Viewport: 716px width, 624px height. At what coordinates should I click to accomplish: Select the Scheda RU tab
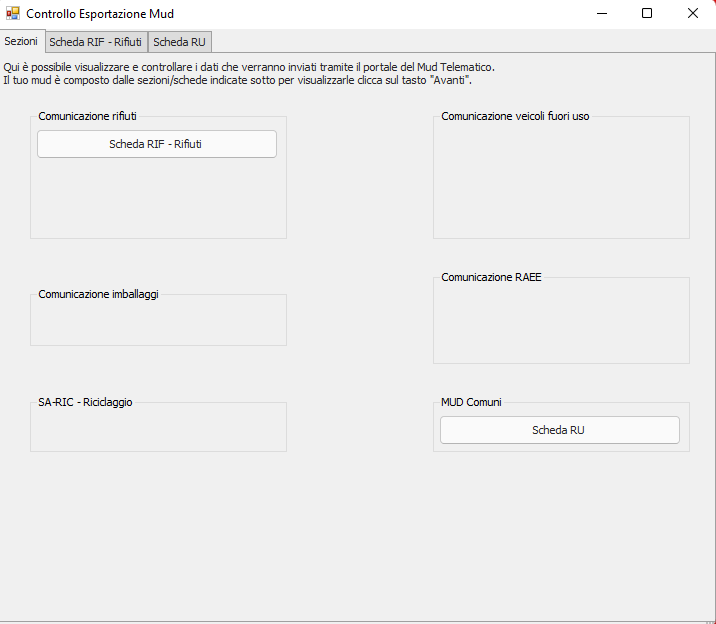(179, 42)
